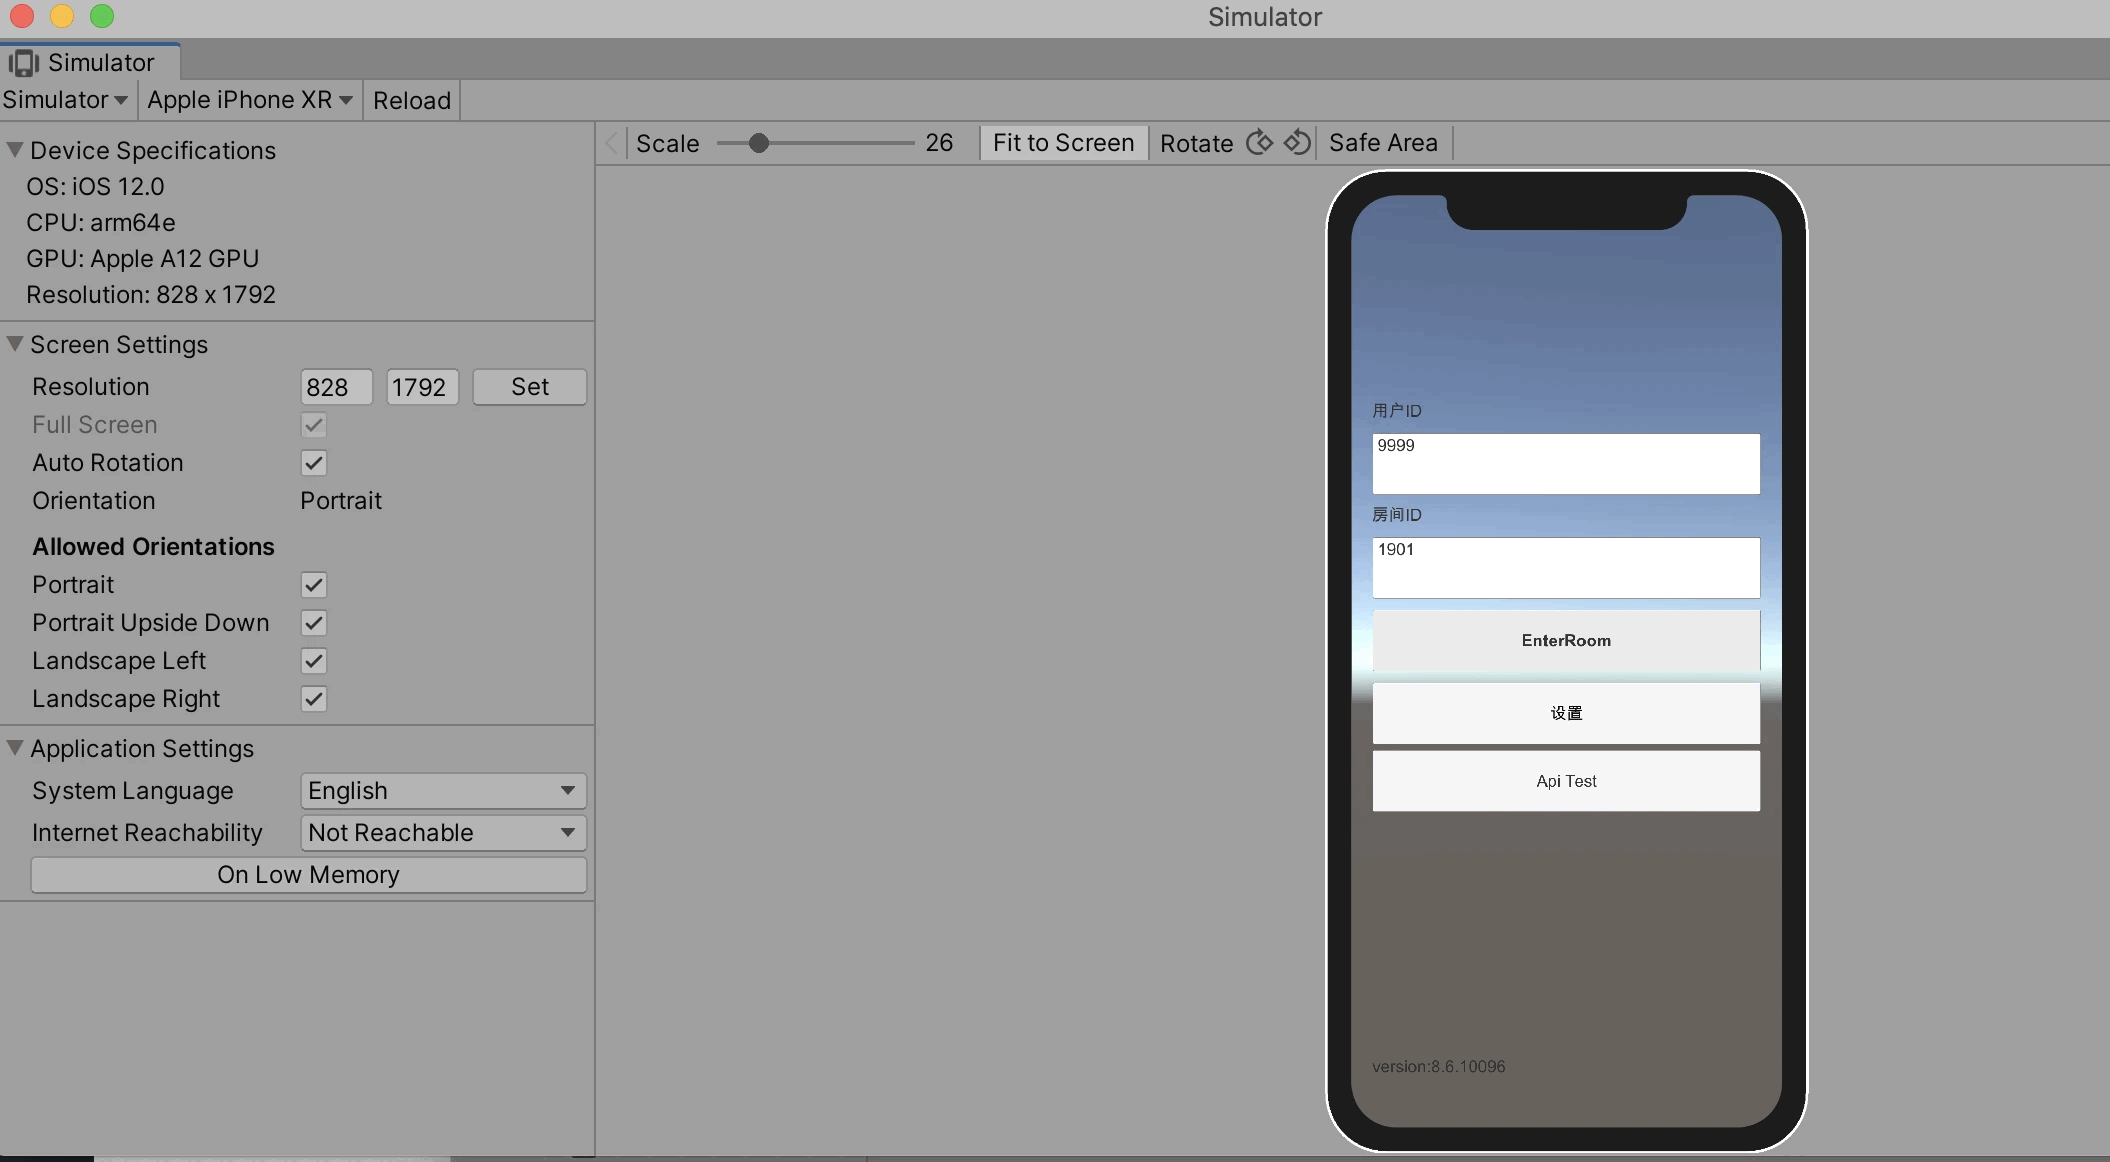Uncheck Landscape Left orientation
Image resolution: width=2110 pixels, height=1162 pixels.
(314, 661)
